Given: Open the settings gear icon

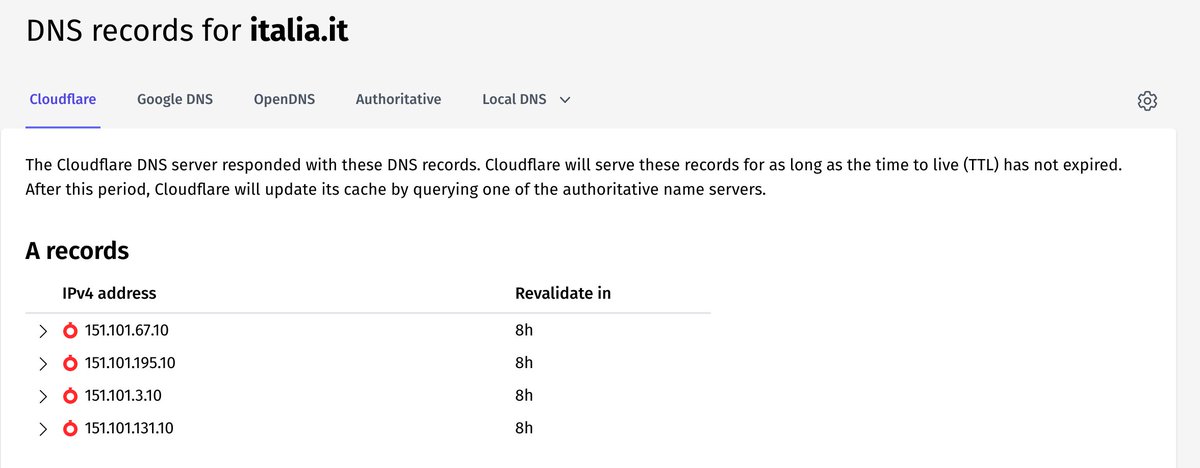Looking at the screenshot, I should click(x=1147, y=100).
